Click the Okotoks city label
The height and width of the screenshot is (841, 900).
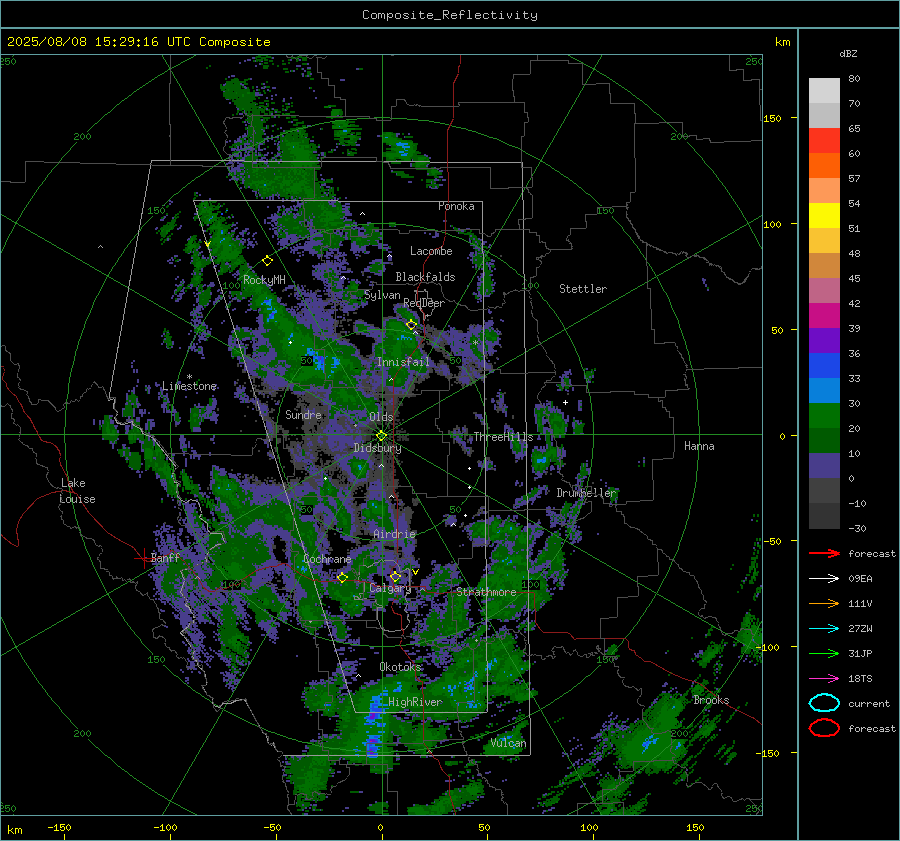click(400, 667)
